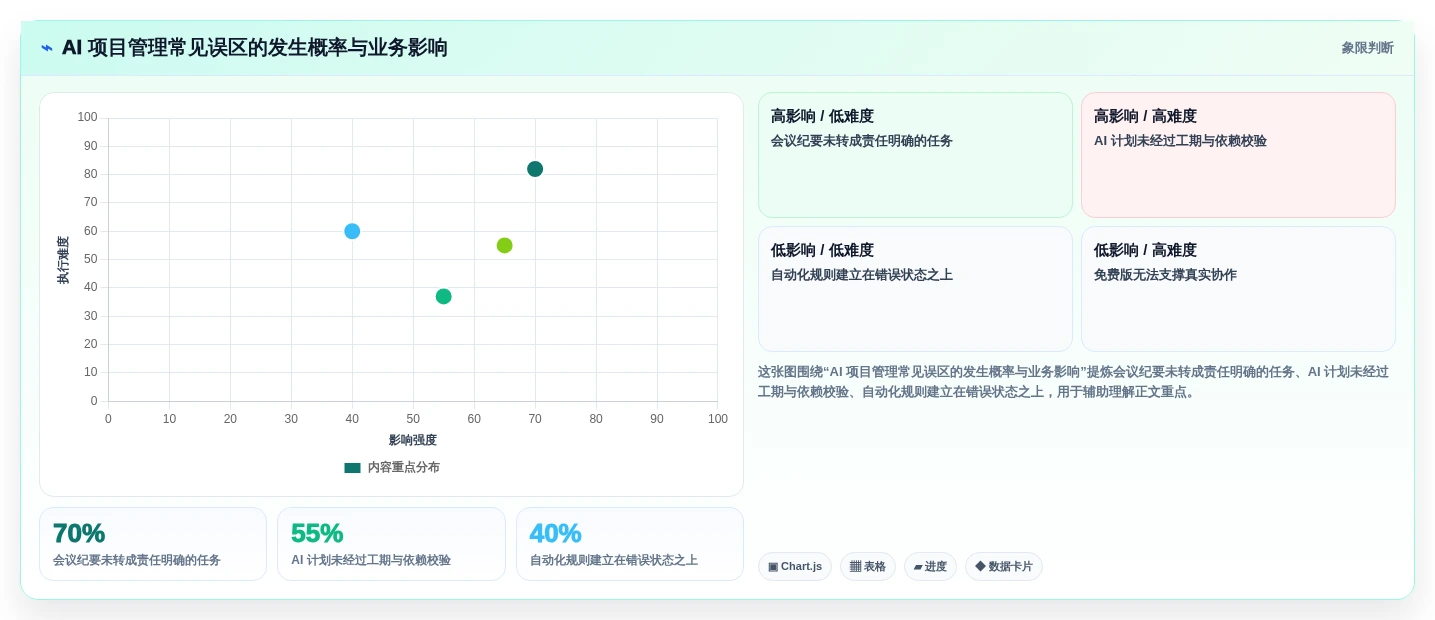Viewport: 1435px width, 620px height.
Task: Click the lightning icon beside the title
Action: coord(47,48)
